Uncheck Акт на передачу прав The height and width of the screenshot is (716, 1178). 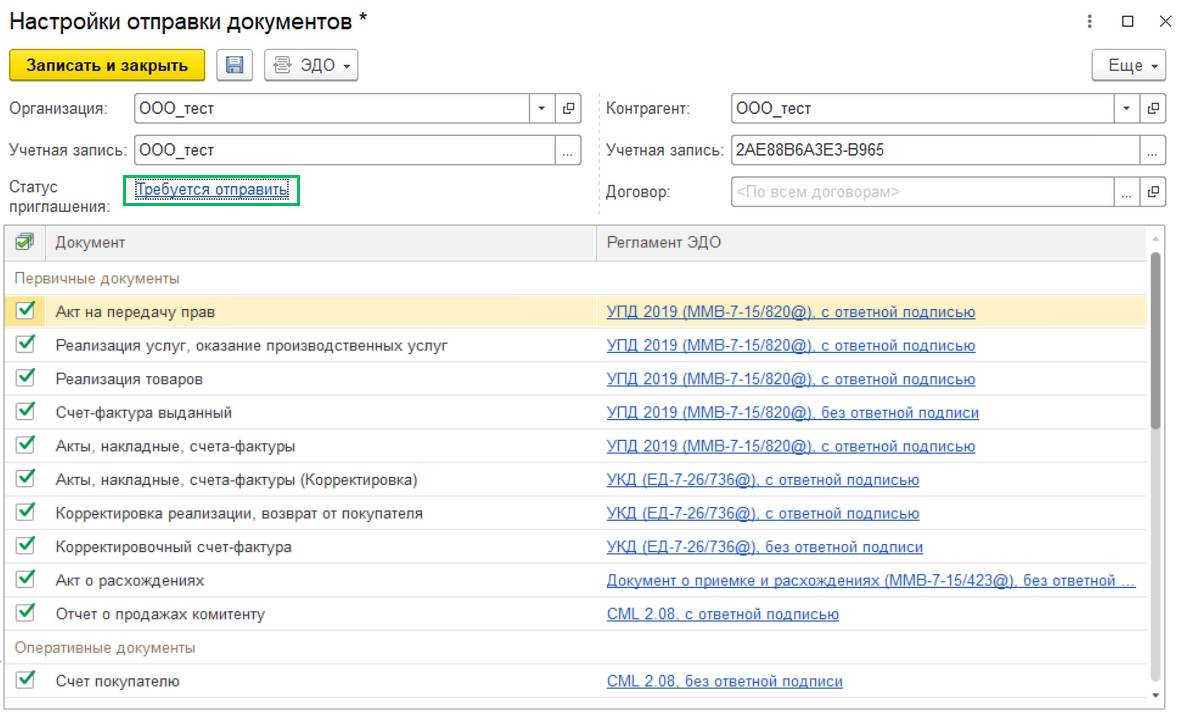pyautogui.click(x=26, y=310)
